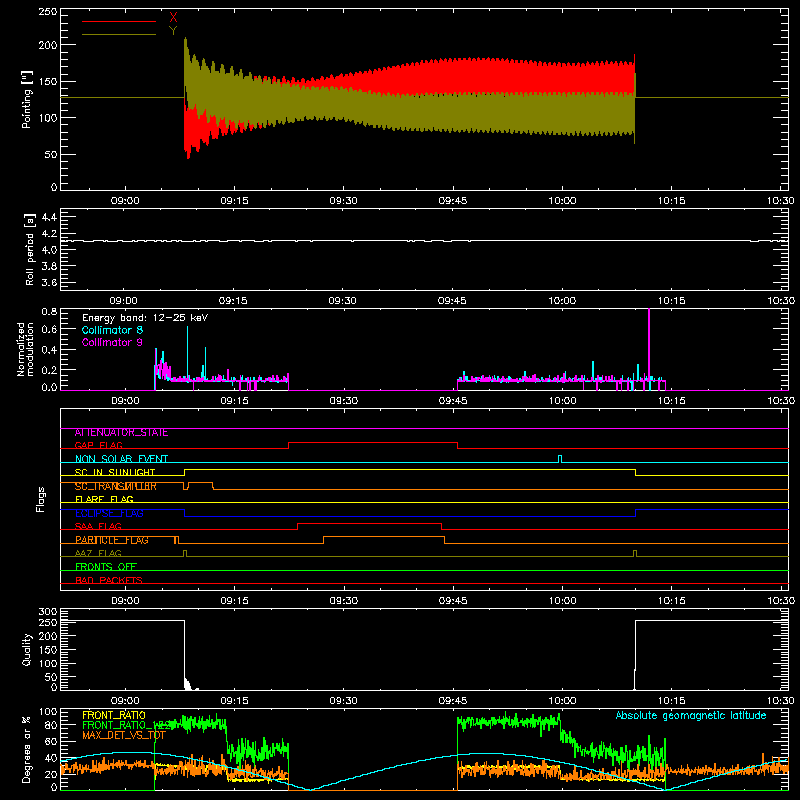Select the FLARE_FLAG label

(104, 499)
